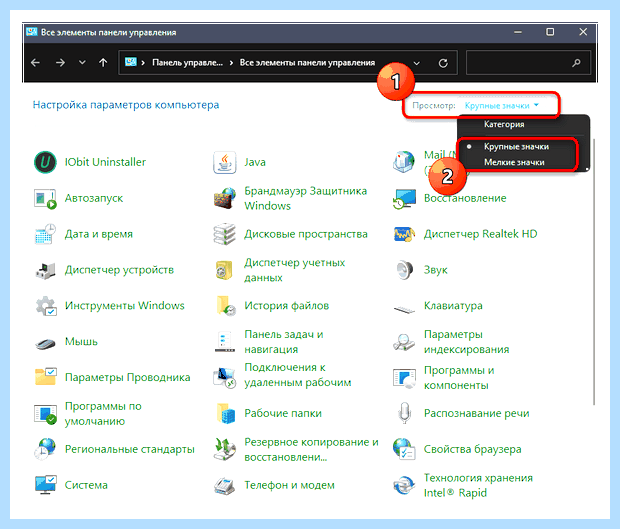Click the Дисковые пространства icon
Image resolution: width=620 pixels, height=529 pixels.
pos(225,234)
